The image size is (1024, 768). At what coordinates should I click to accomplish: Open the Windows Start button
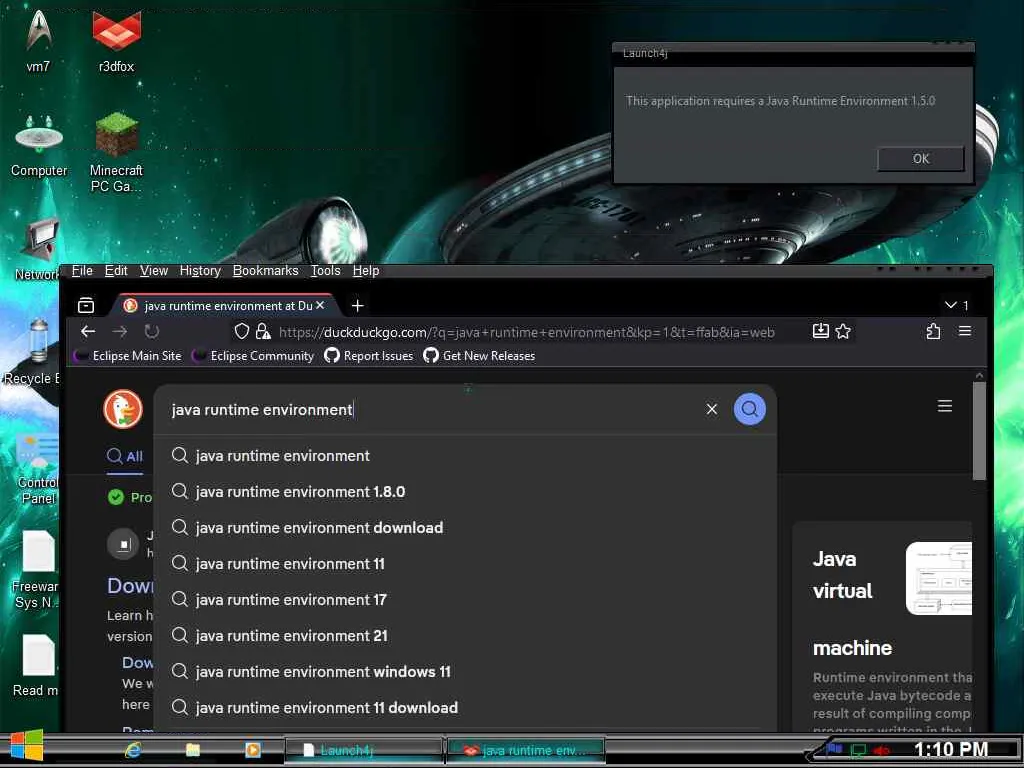(x=27, y=745)
